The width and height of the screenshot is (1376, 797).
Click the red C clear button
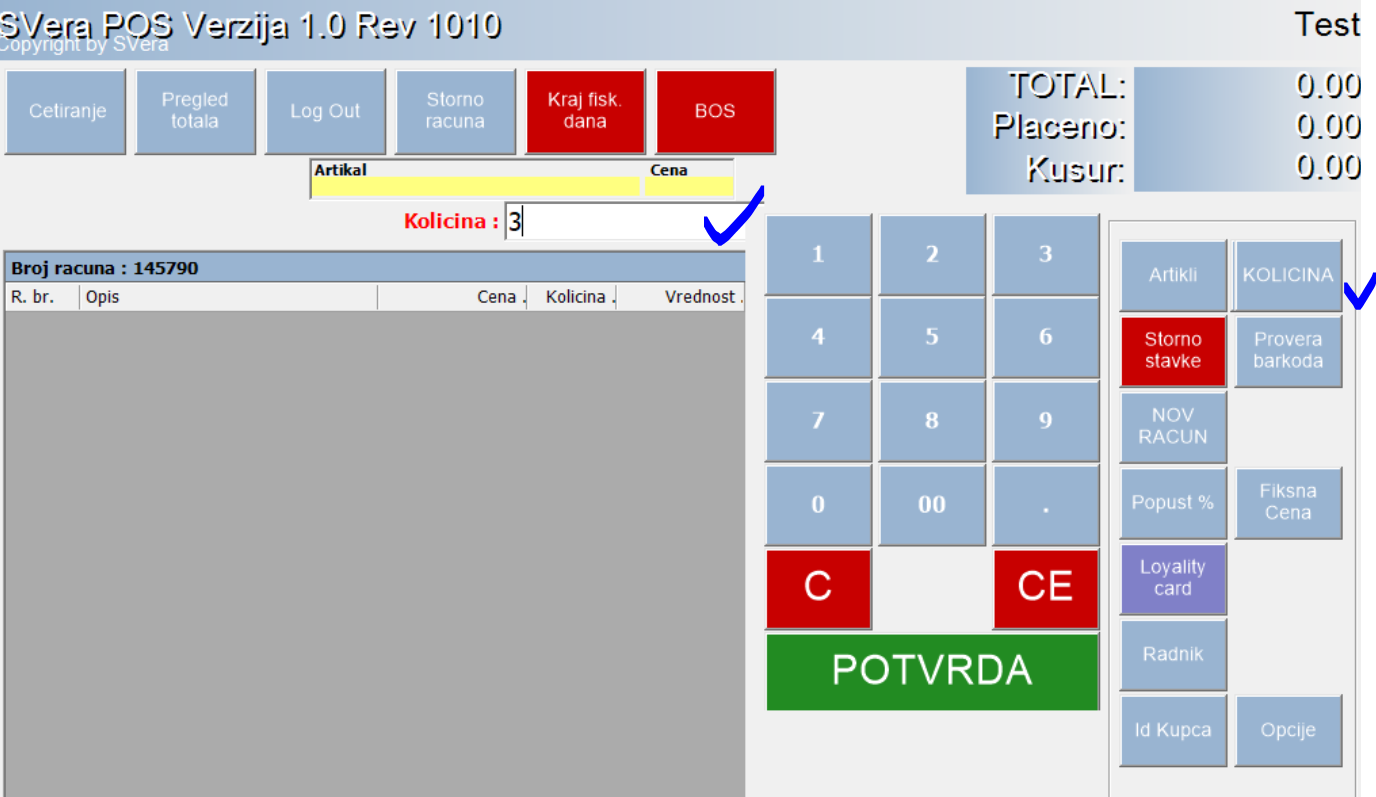coord(818,588)
